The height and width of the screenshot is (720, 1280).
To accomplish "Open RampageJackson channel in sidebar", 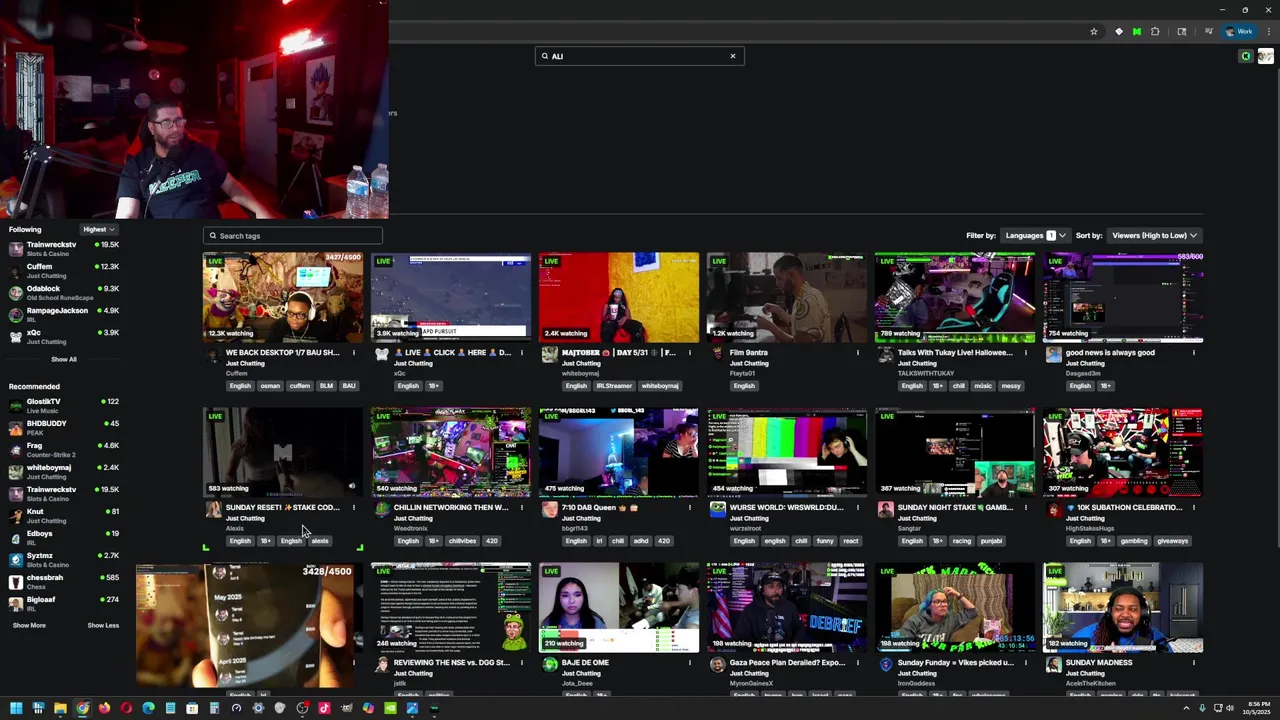I will (x=64, y=314).
